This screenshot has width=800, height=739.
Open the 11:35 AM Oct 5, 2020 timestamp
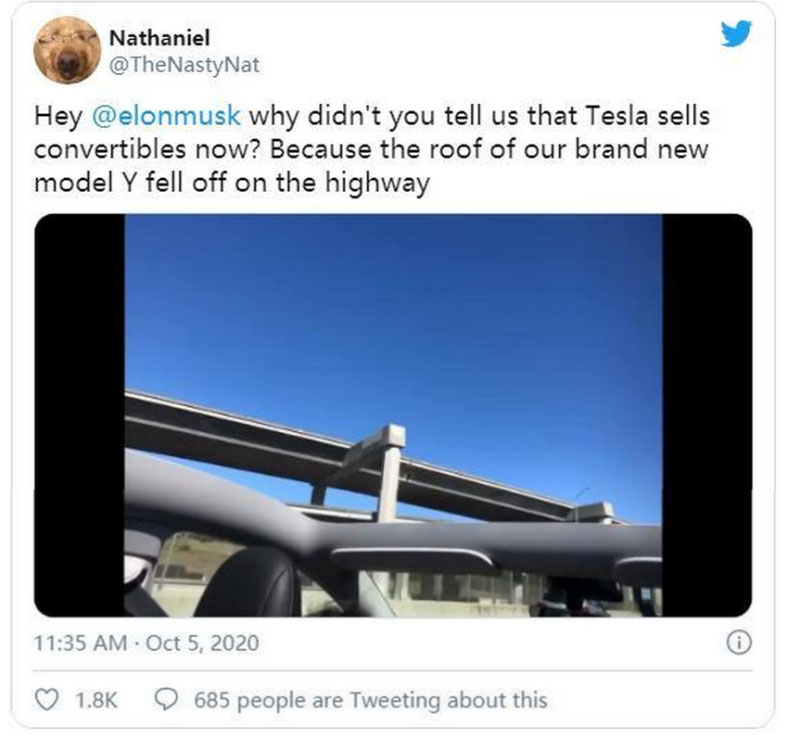[x=147, y=643]
